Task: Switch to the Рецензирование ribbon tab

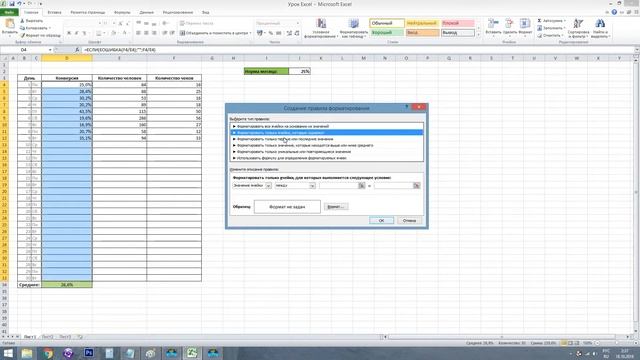Action: (178, 13)
